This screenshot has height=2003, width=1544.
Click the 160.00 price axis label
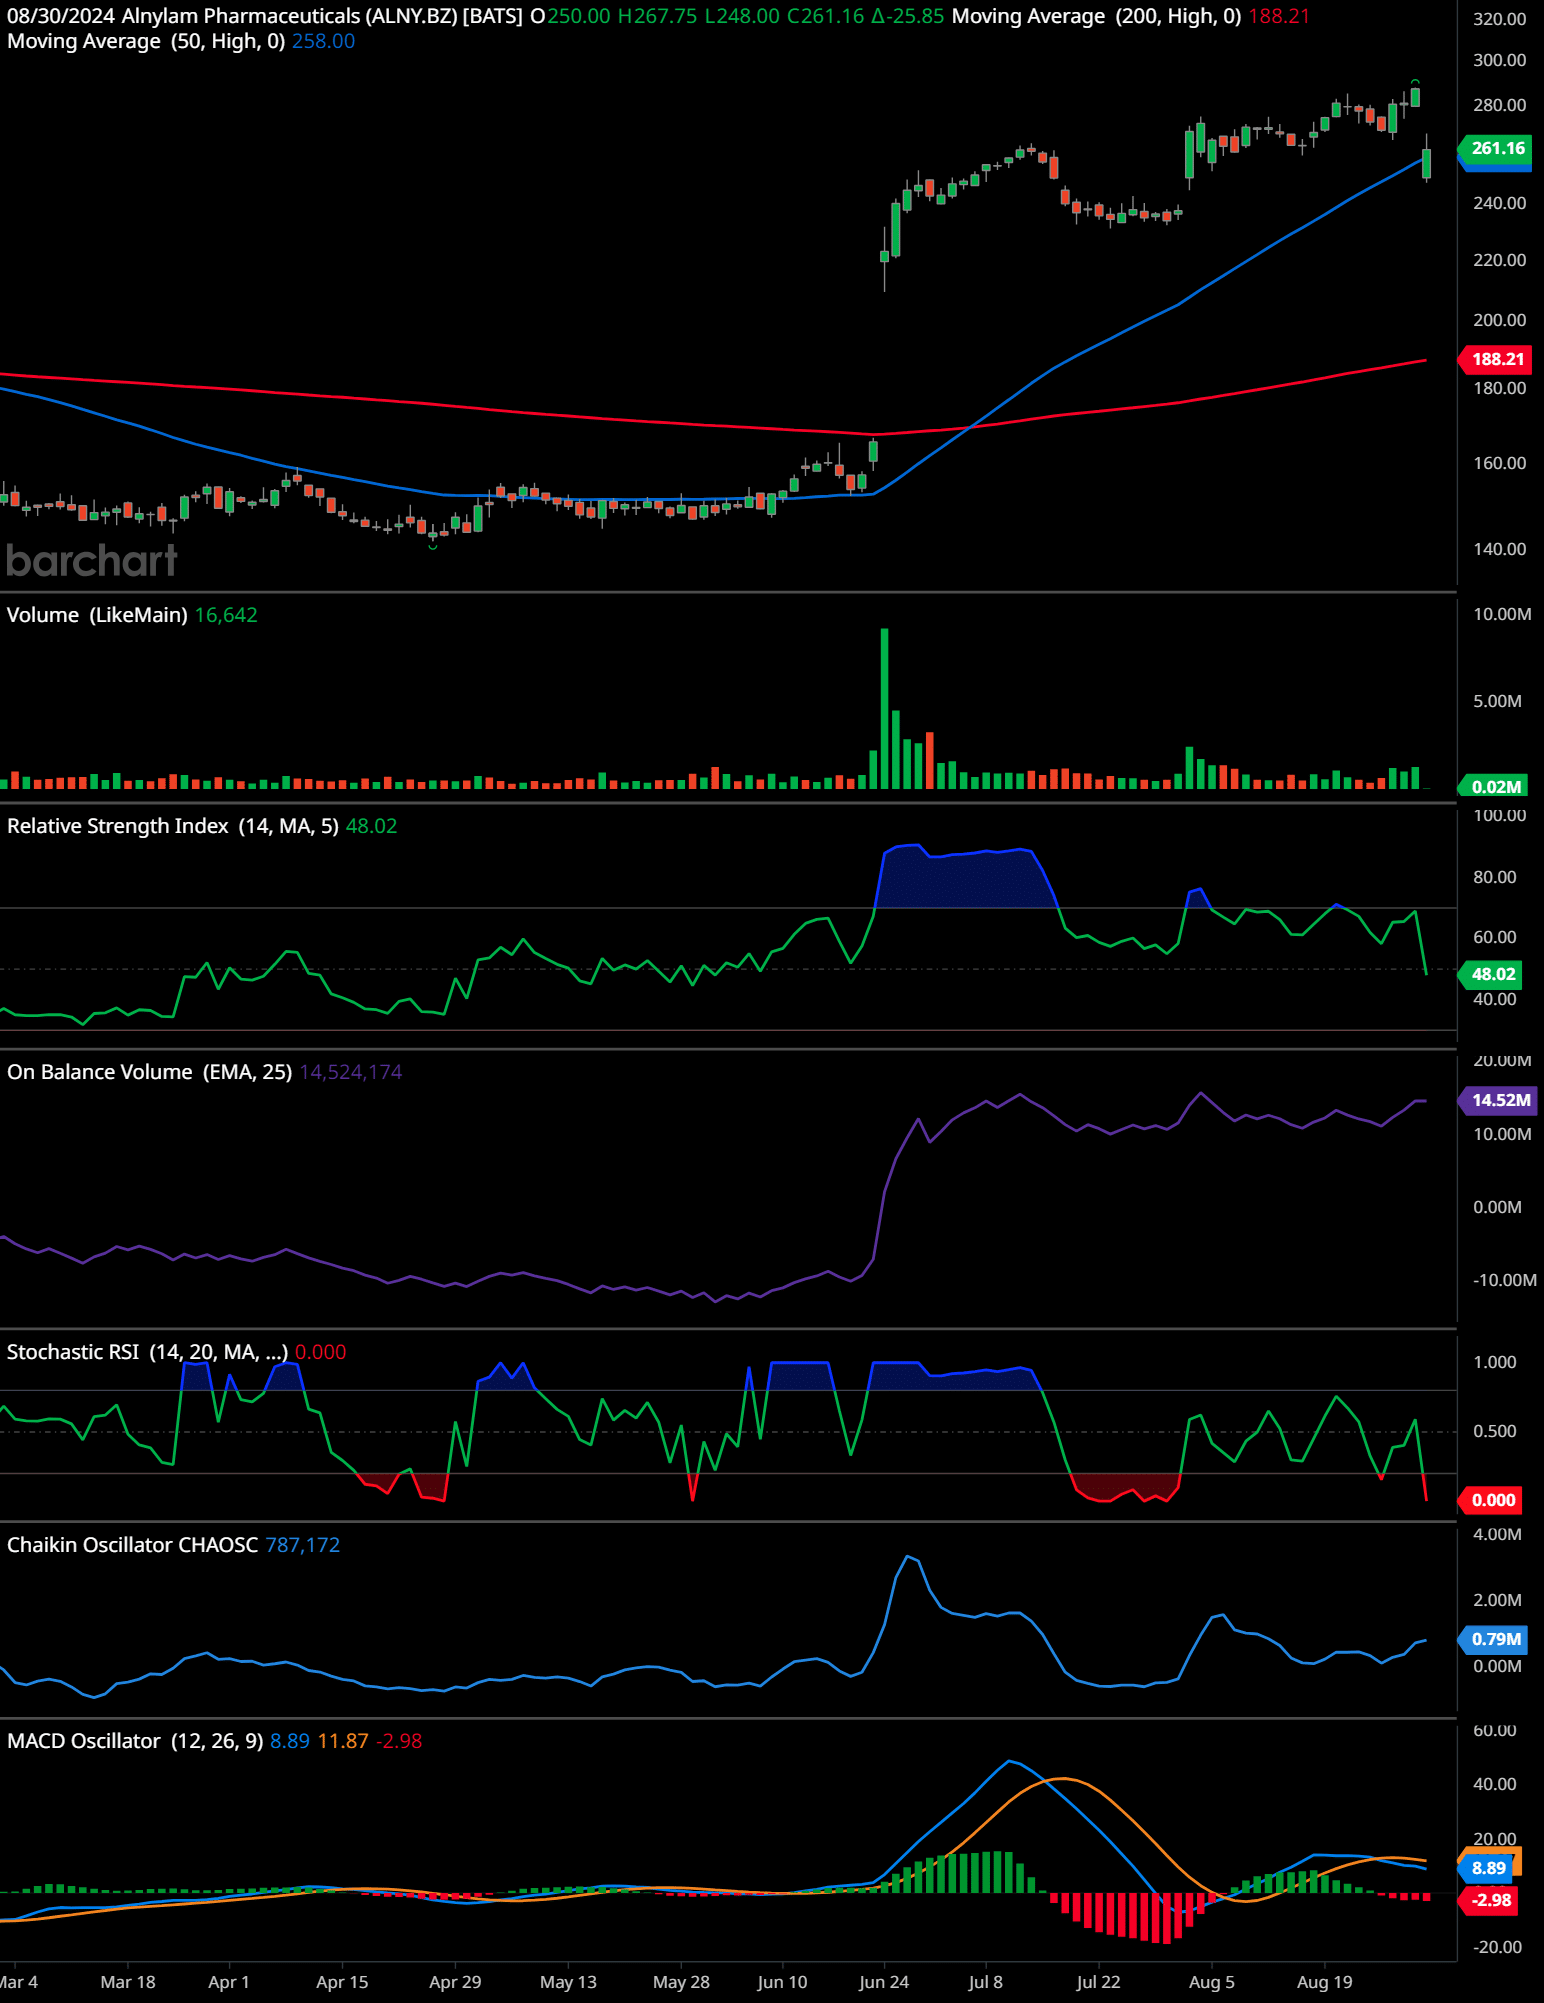(1499, 463)
